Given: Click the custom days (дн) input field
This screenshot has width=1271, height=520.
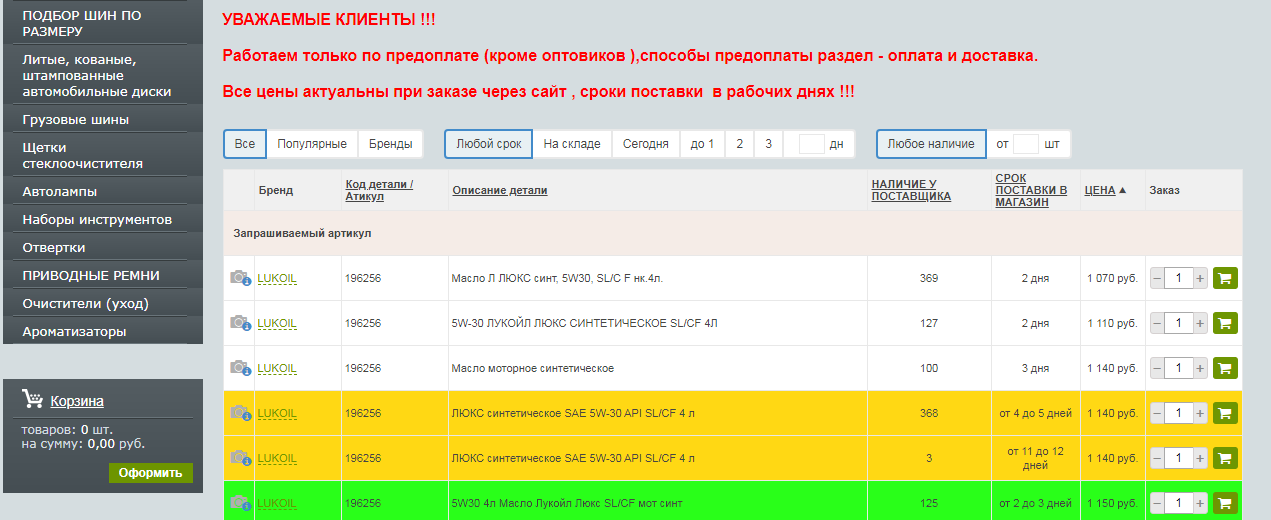Looking at the screenshot, I should (812, 144).
